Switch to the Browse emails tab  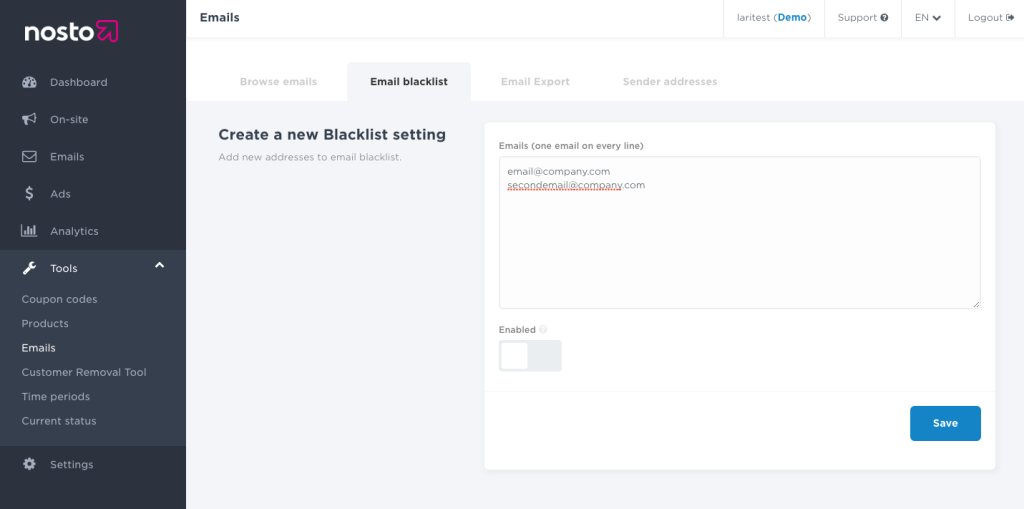pyautogui.click(x=278, y=82)
